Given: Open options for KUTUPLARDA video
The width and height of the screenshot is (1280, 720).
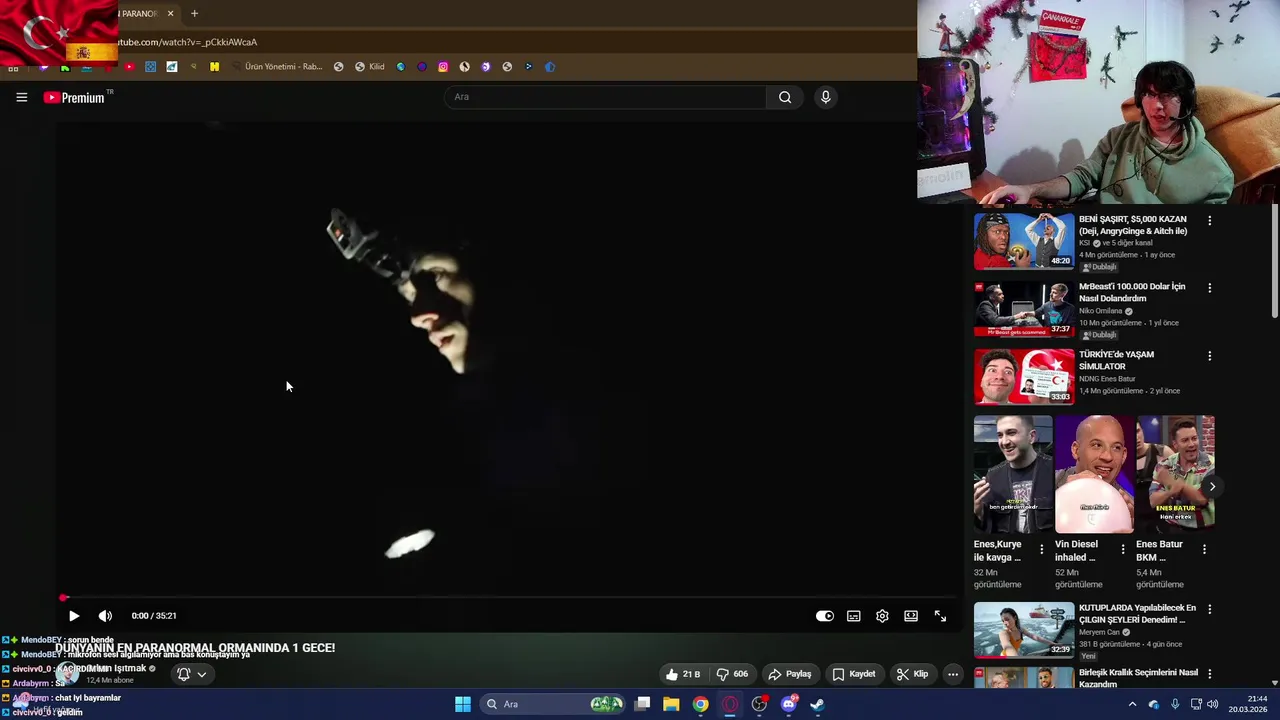Looking at the screenshot, I should coord(1209,609).
